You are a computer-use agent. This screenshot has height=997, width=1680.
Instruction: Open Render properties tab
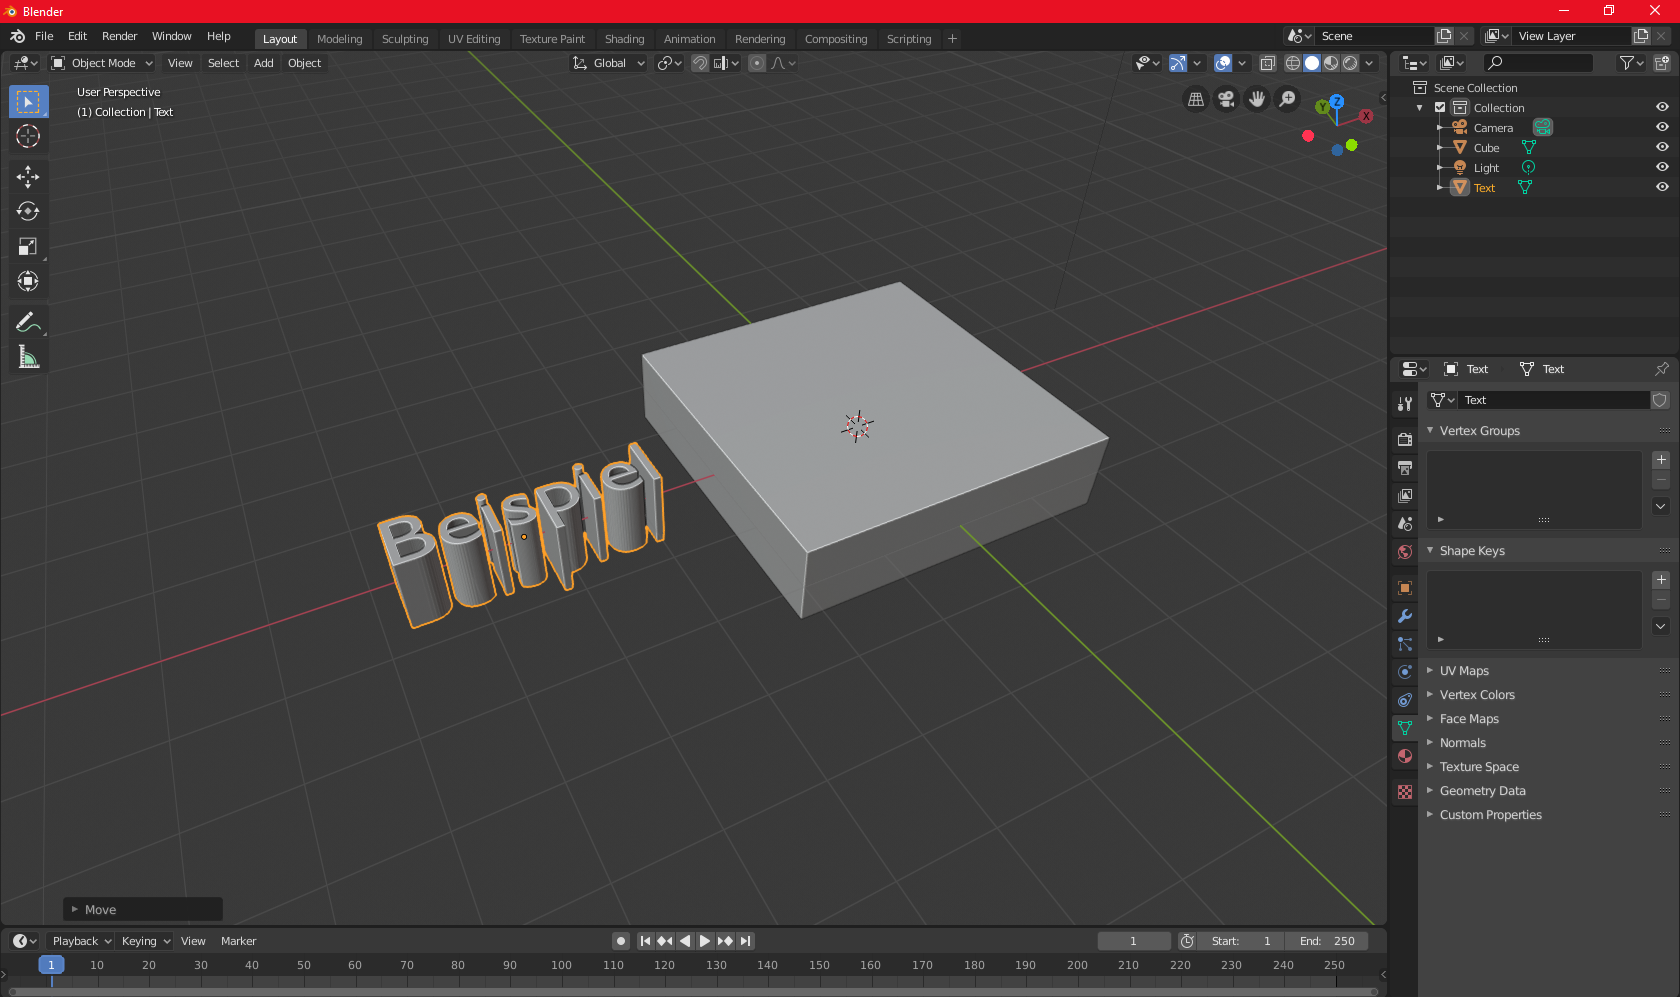coord(1405,439)
